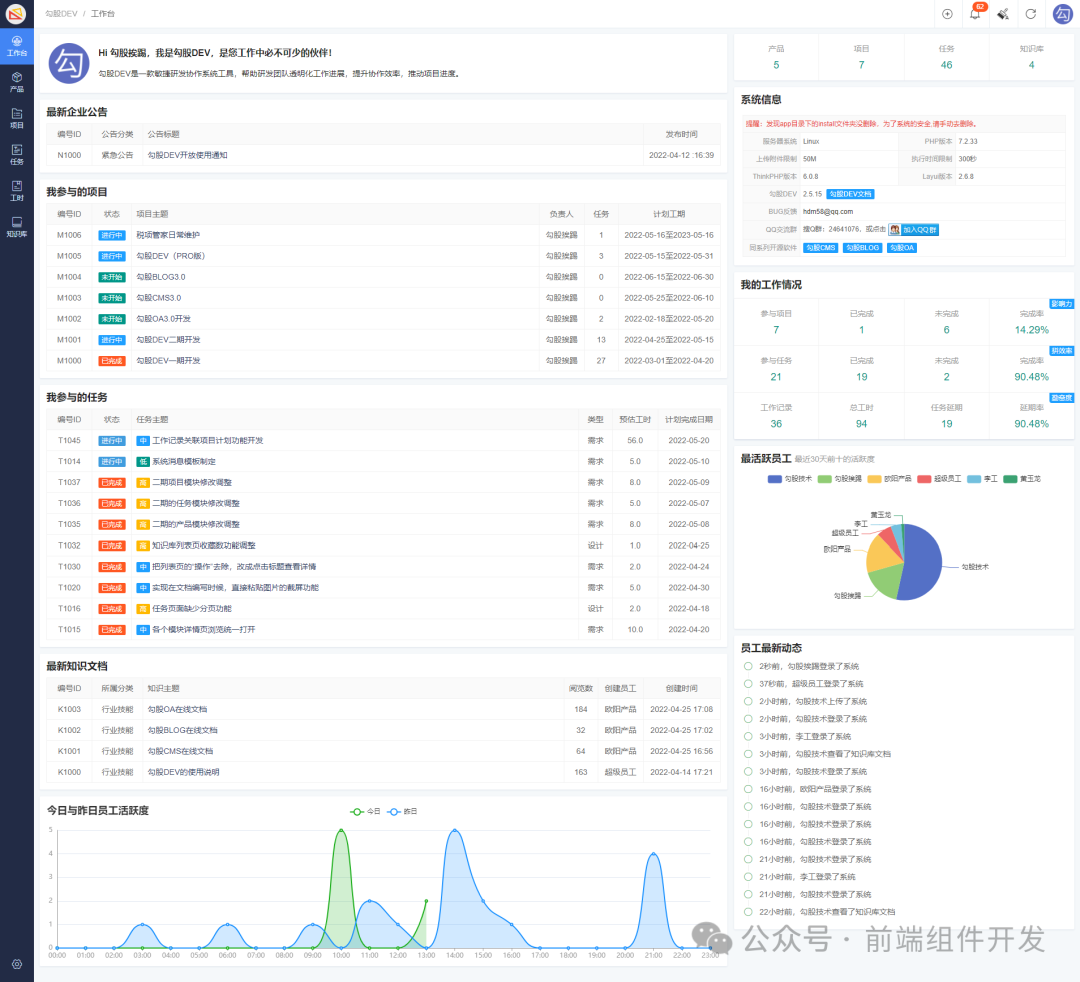This screenshot has height=982, width=1080.
Task: Toggle 超级员工 red legend item
Action: 939,479
